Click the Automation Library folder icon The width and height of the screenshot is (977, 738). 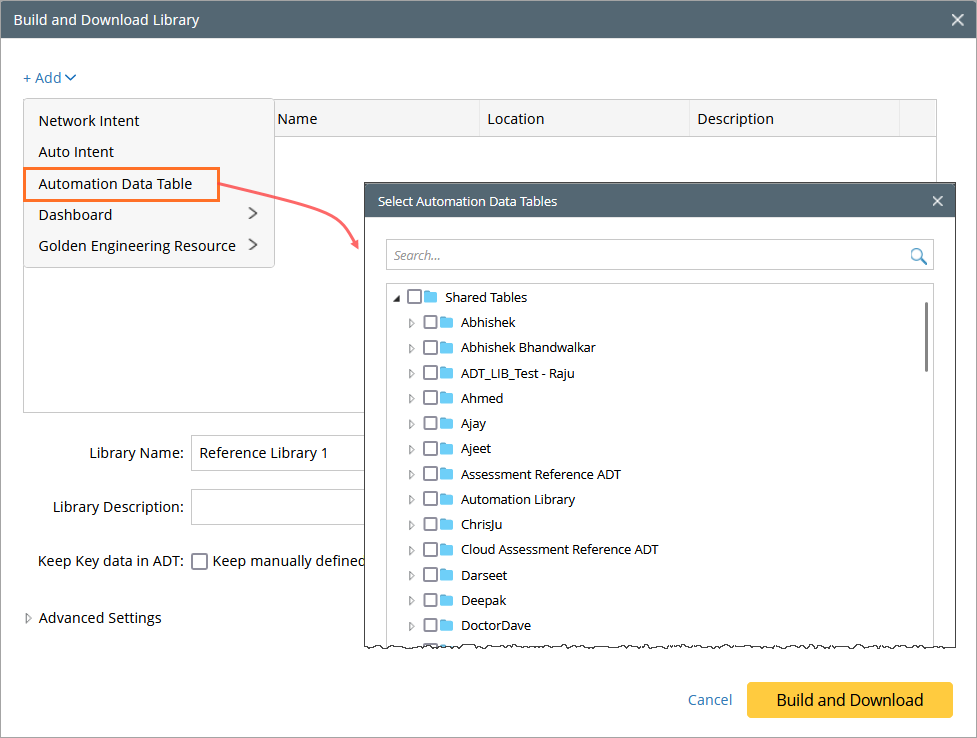coord(447,499)
